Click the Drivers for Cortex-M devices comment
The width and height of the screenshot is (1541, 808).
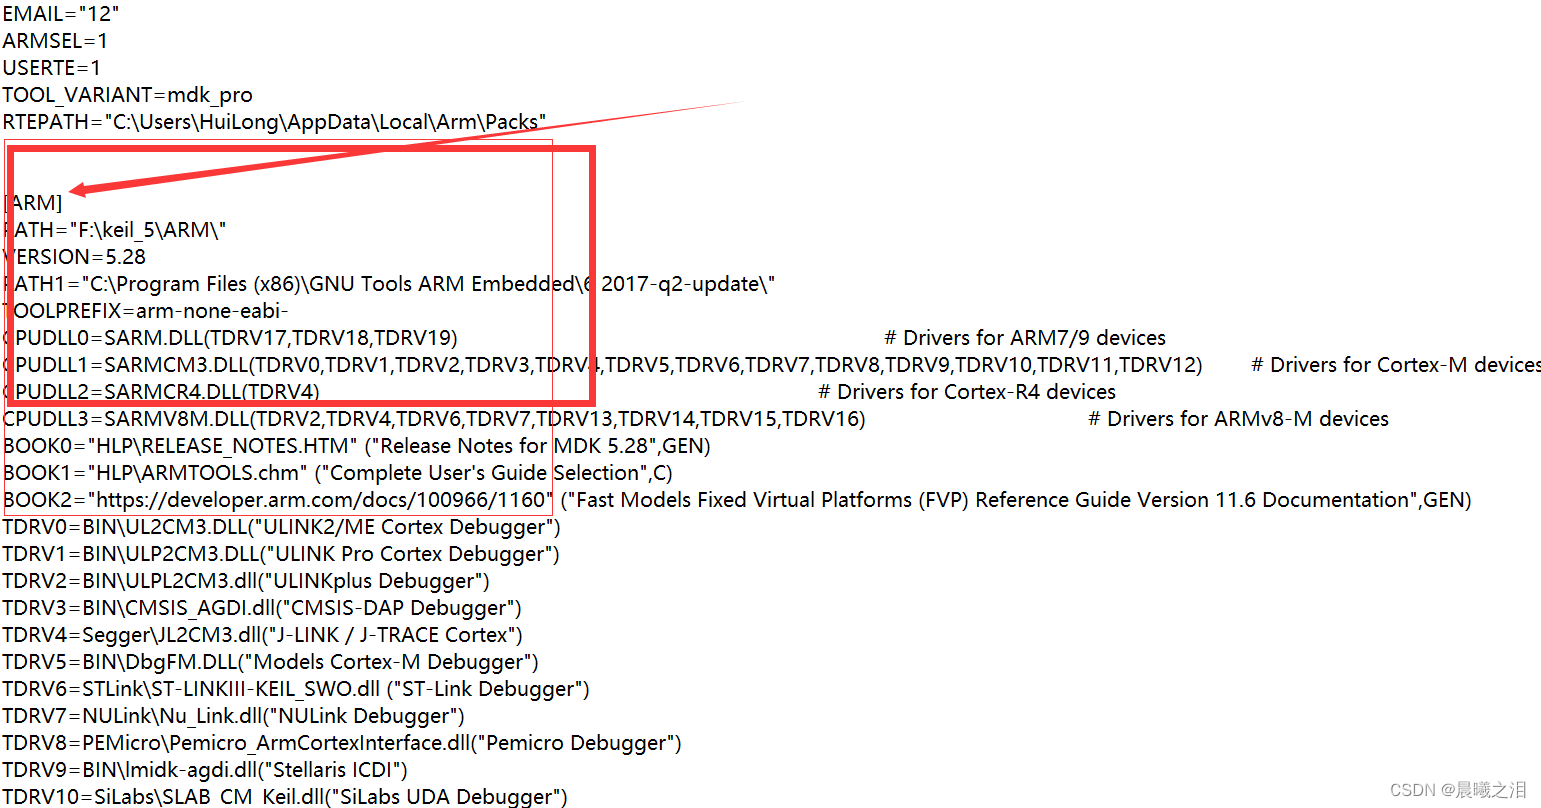pyautogui.click(x=1393, y=364)
